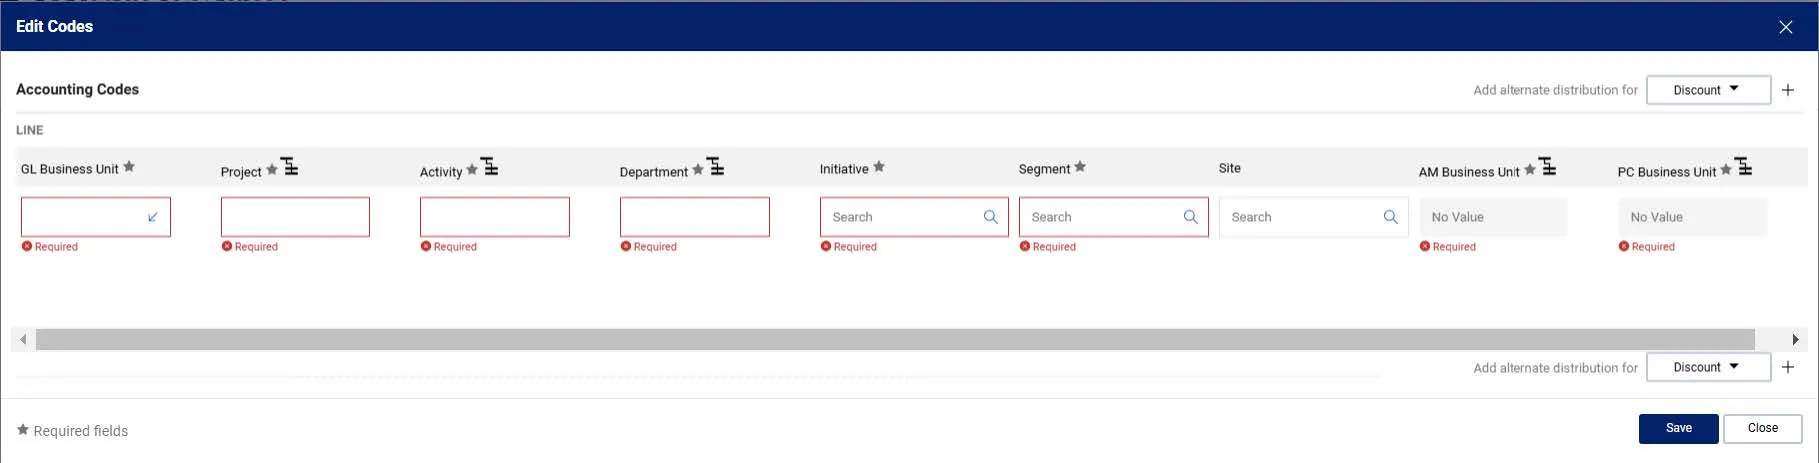Image resolution: width=1819 pixels, height=463 pixels.
Task: Click into the Site search field
Action: (1313, 217)
